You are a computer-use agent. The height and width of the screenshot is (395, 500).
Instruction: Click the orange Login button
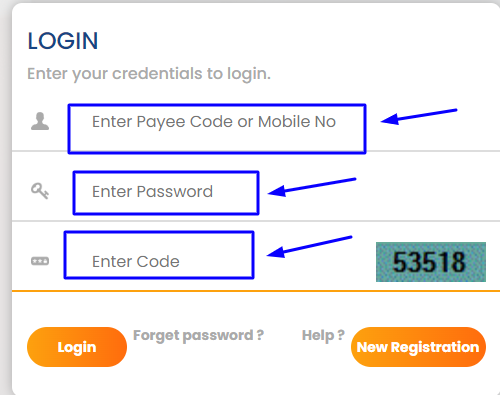[77, 347]
